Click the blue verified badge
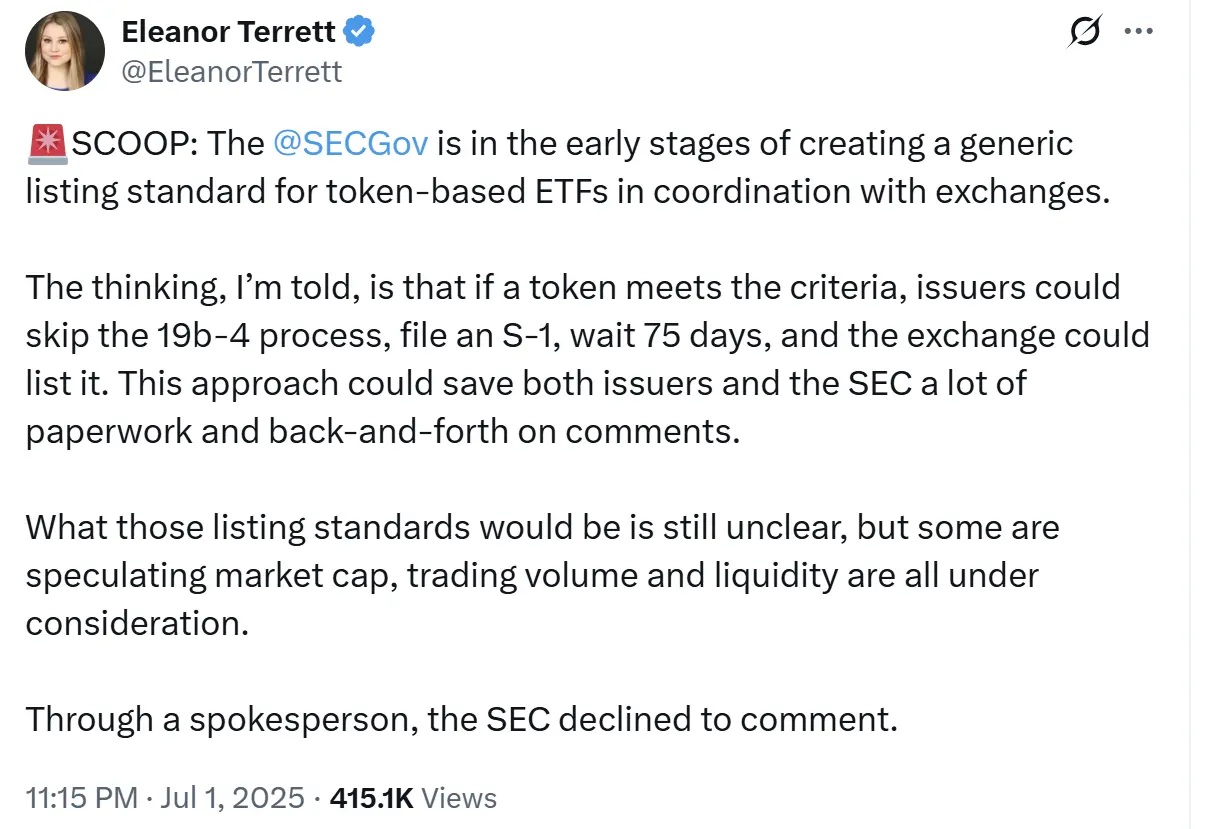 point(359,32)
